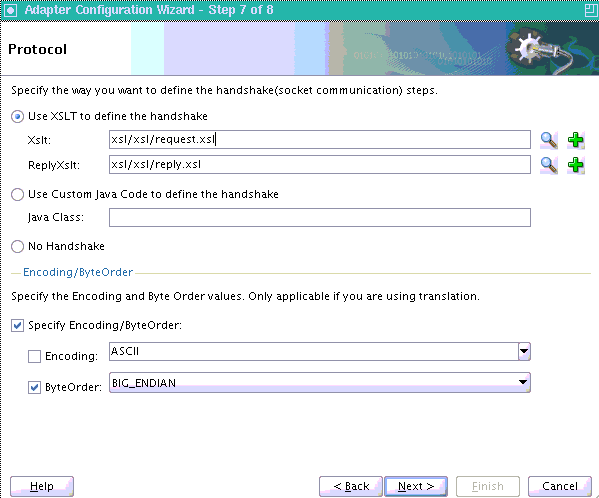Add new Xslt file with green plus

click(x=576, y=140)
